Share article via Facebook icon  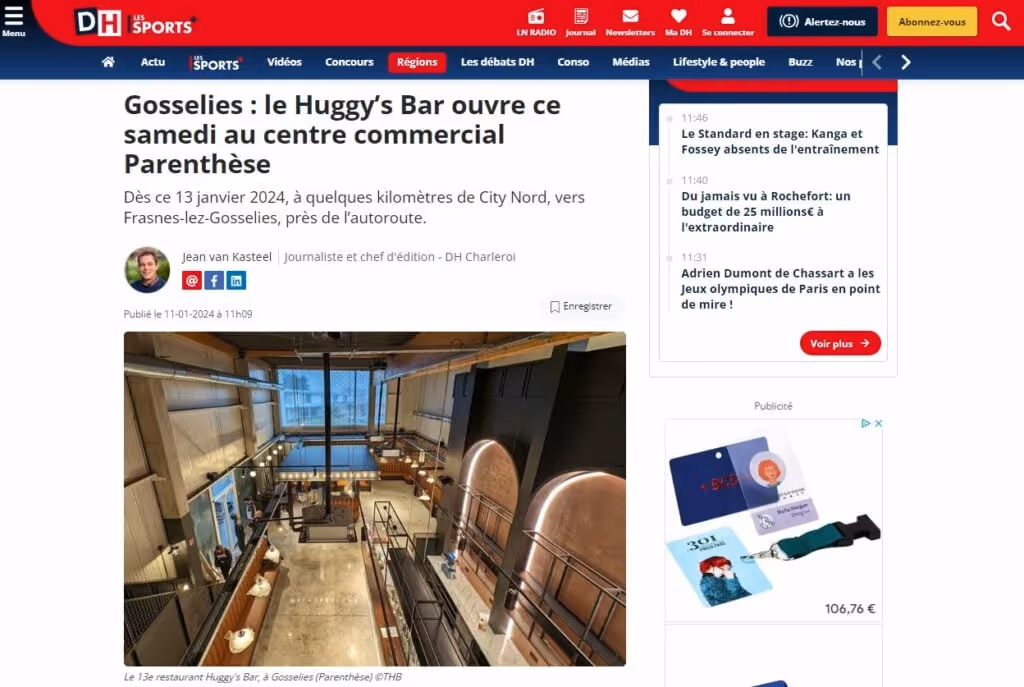pos(214,281)
